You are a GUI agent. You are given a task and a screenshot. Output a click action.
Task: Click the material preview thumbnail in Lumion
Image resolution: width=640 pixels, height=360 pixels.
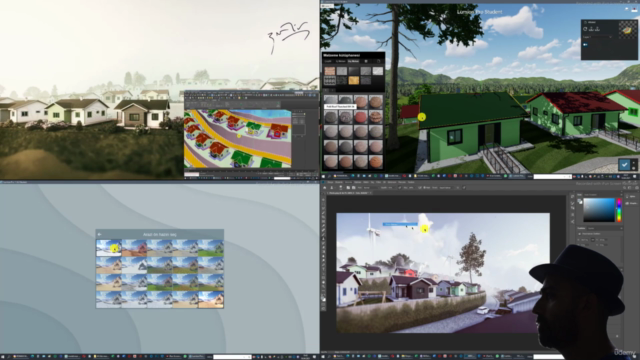pyautogui.click(x=627, y=30)
